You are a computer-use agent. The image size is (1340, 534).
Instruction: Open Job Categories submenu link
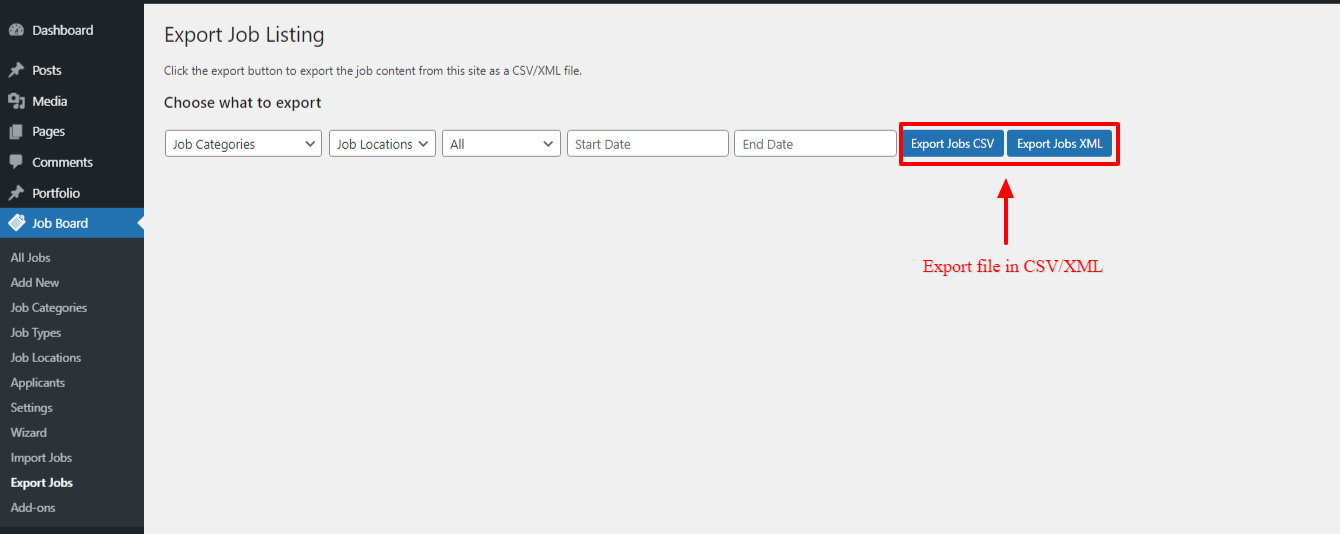click(49, 308)
